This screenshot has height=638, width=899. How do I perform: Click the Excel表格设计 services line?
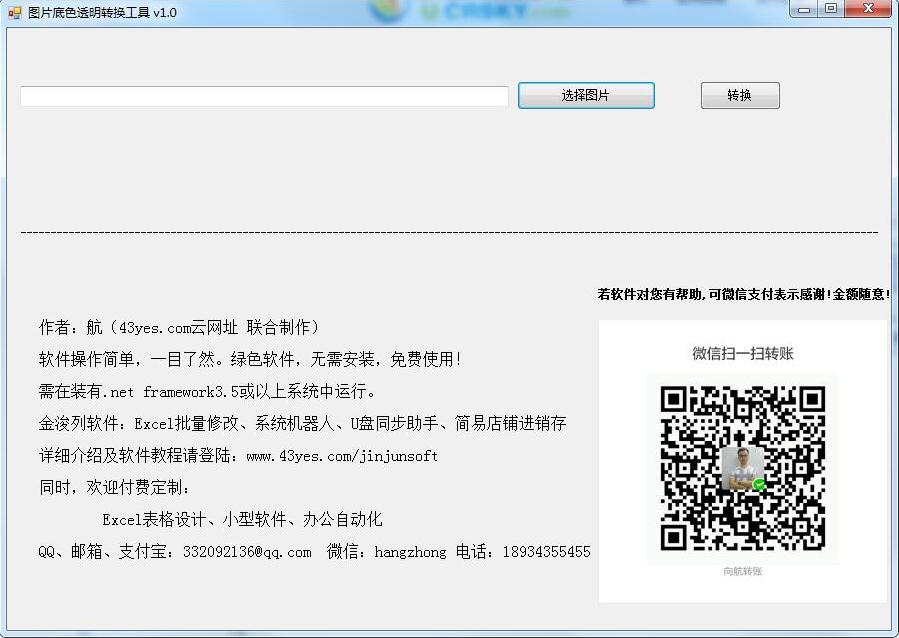pyautogui.click(x=242, y=520)
